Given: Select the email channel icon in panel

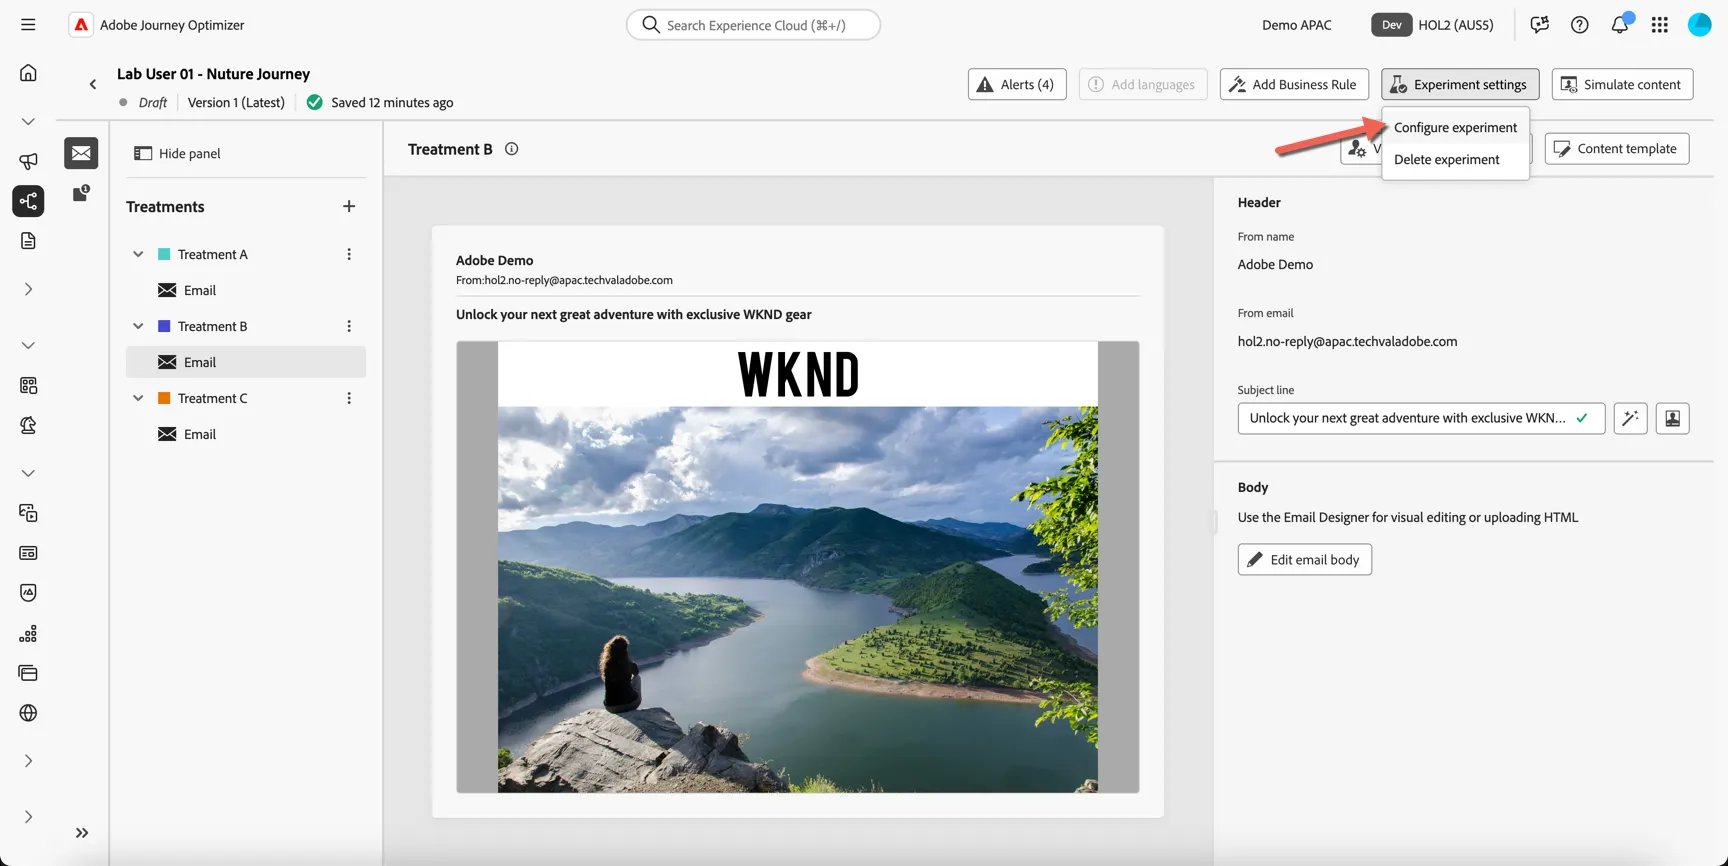Looking at the screenshot, I should pyautogui.click(x=81, y=153).
